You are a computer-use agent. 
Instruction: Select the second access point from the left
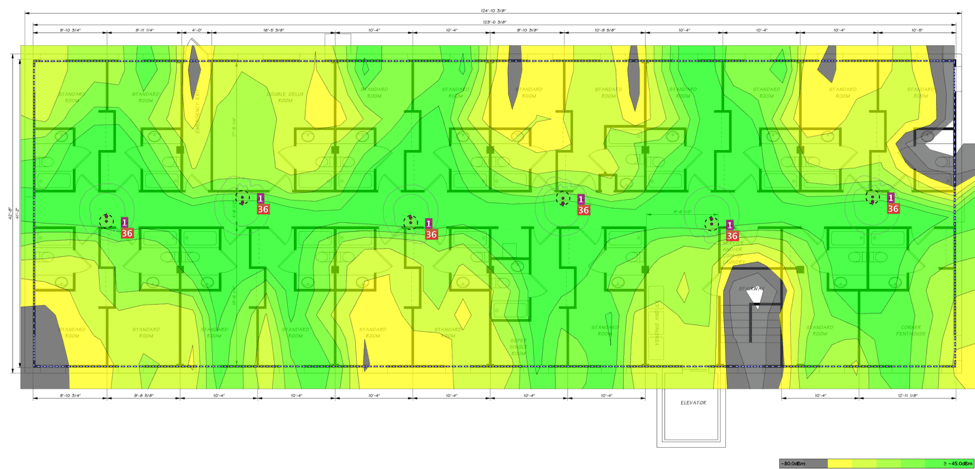242,198
